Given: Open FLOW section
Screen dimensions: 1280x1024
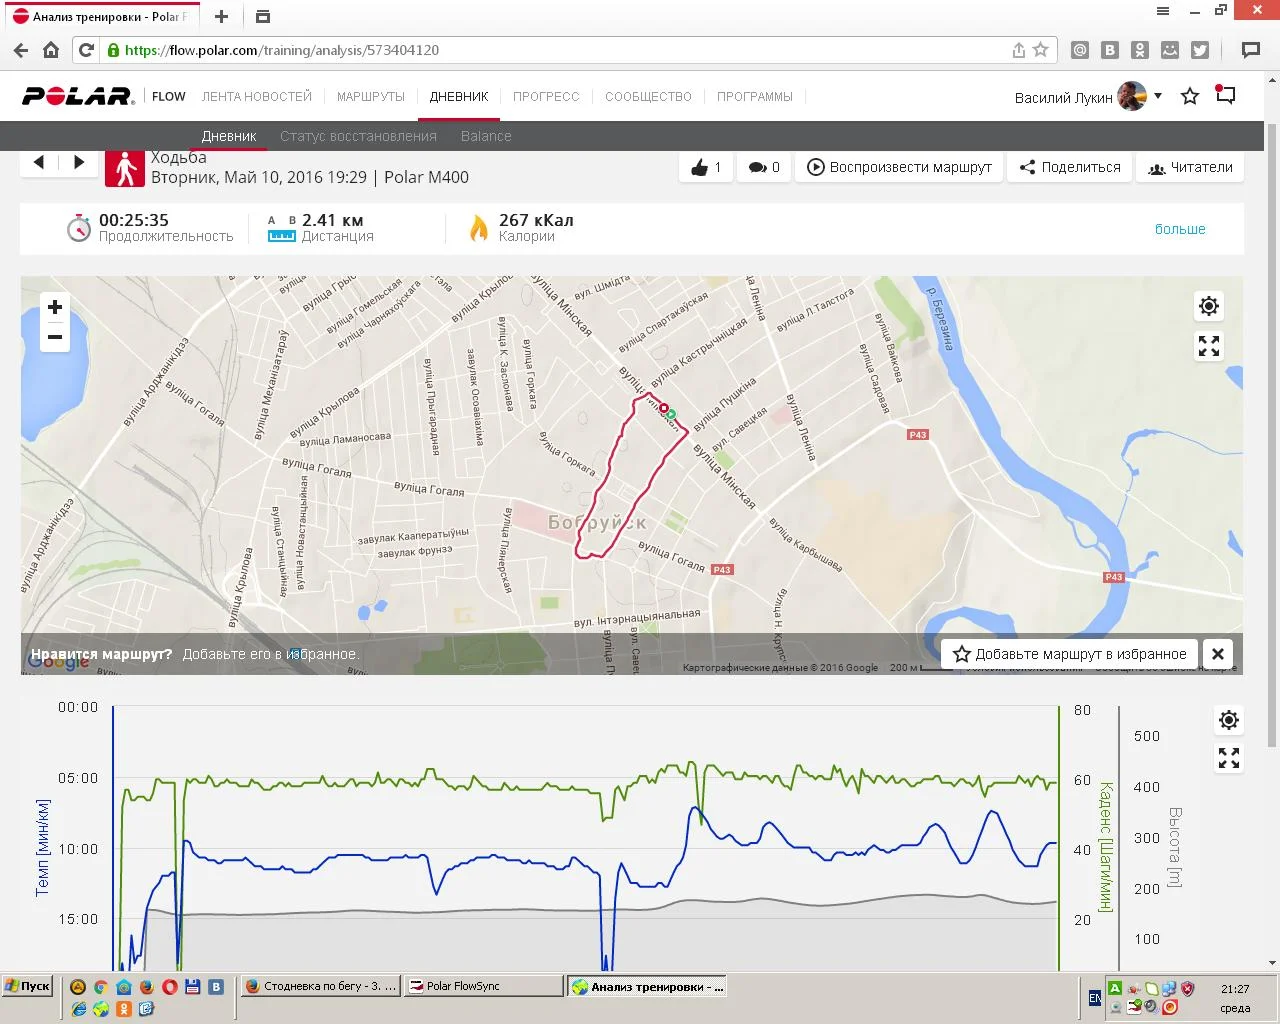Looking at the screenshot, I should coord(169,97).
